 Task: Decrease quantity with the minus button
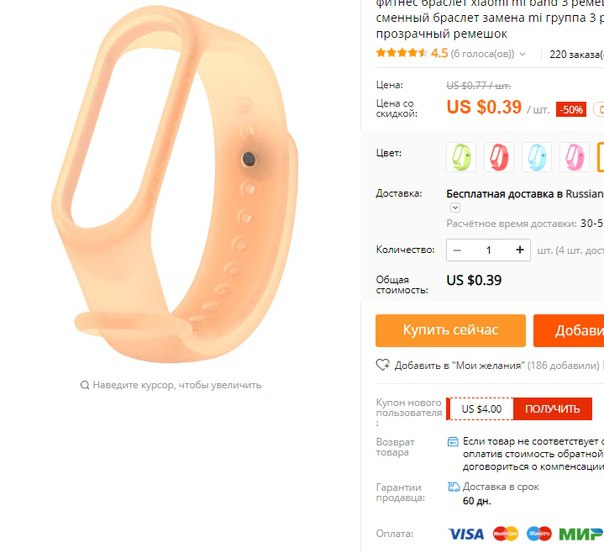coord(457,250)
